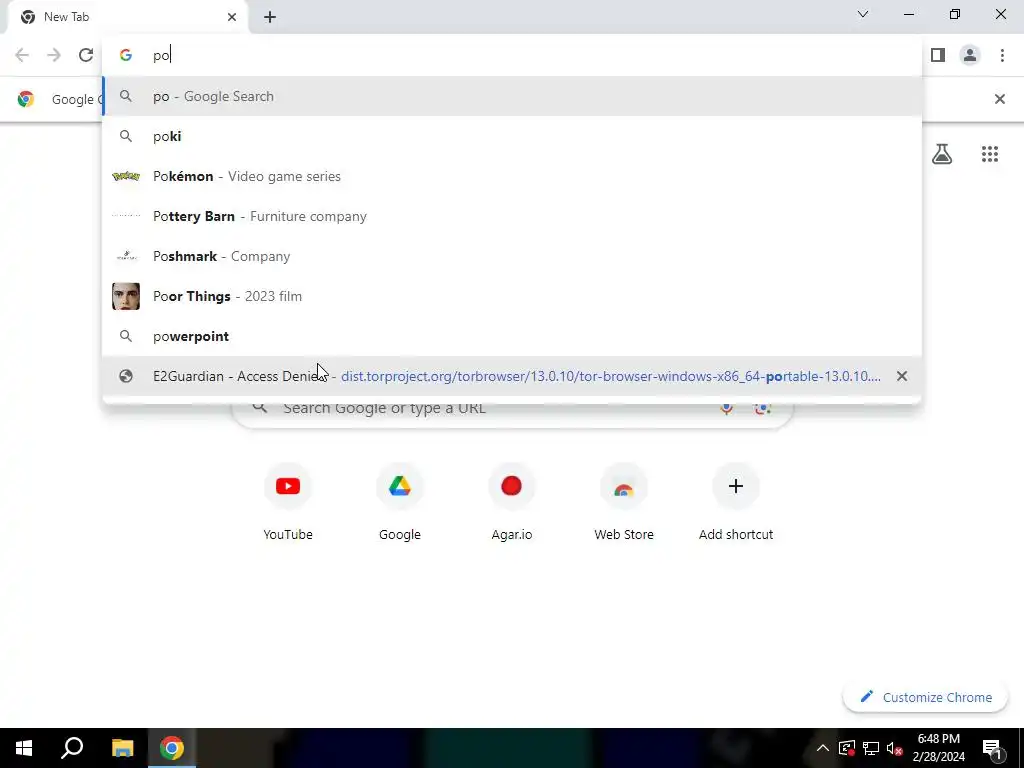Click the security tray icon with red dot

coord(847,748)
